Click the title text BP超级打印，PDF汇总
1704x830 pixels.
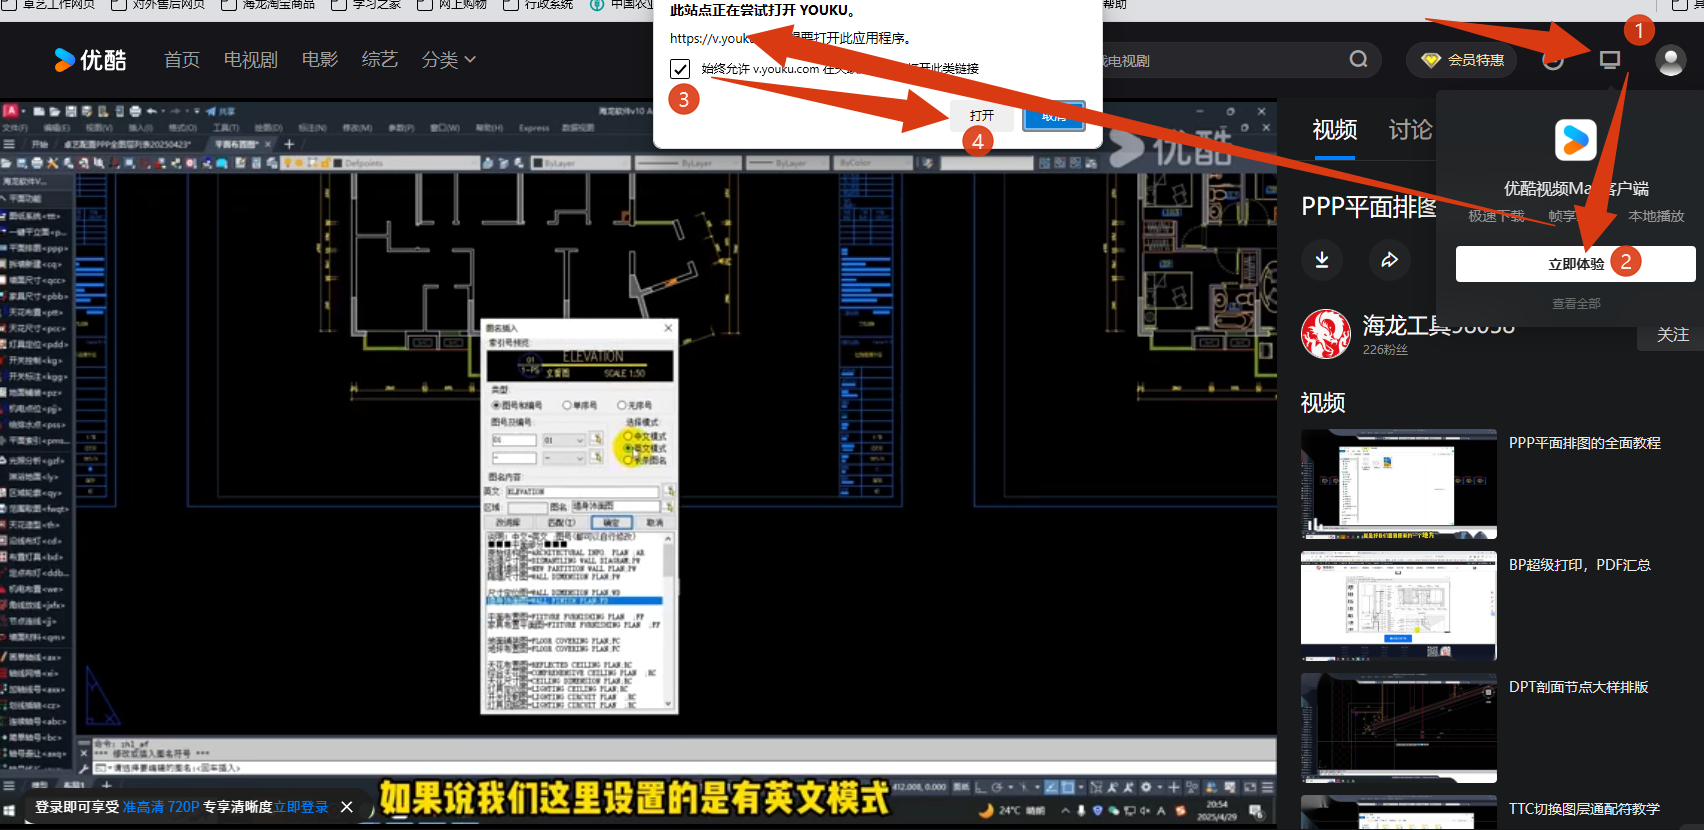[x=1580, y=565]
